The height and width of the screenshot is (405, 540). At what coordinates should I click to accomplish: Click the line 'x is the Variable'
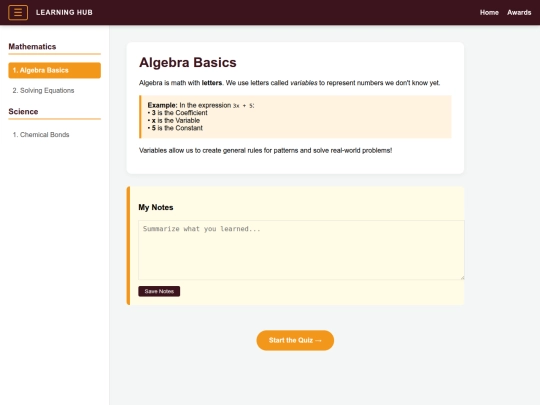[174, 120]
